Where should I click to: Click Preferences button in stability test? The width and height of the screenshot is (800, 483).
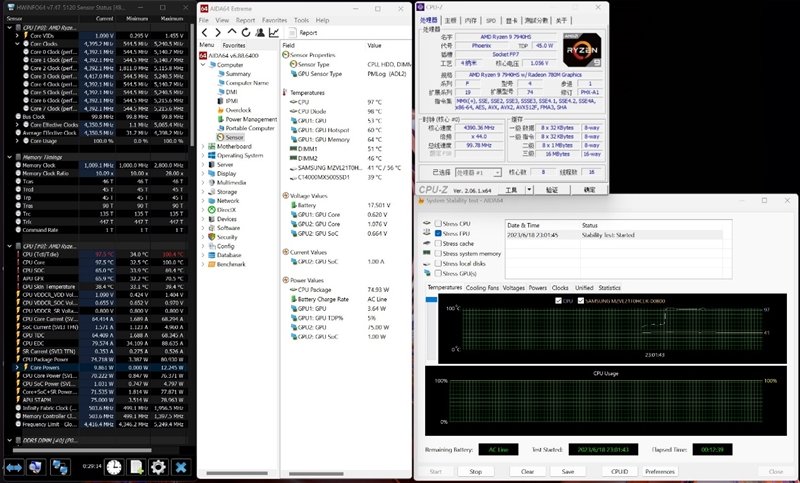pos(659,471)
